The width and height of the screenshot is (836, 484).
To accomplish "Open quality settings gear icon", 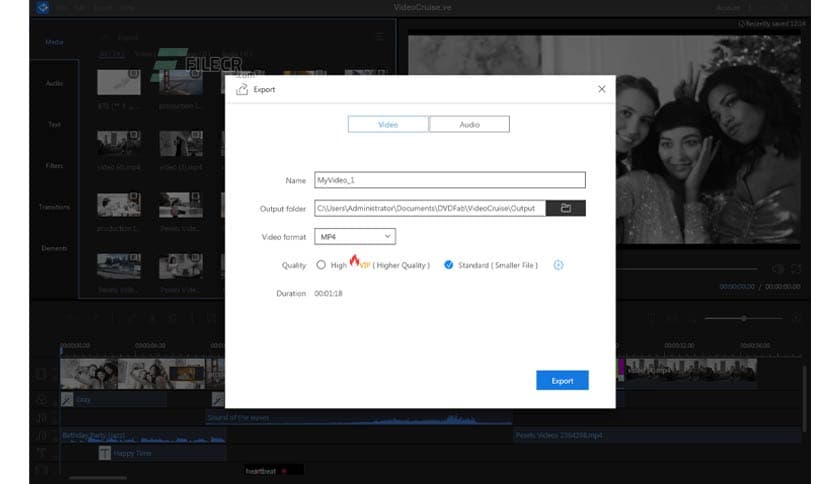I will click(558, 265).
